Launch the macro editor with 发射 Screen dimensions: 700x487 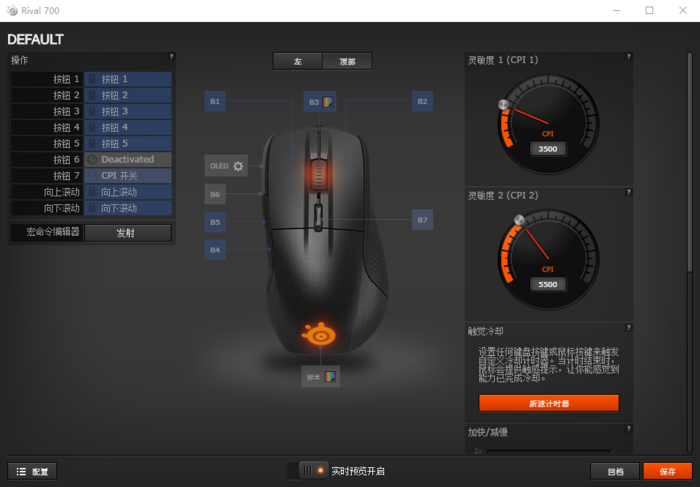coord(128,233)
